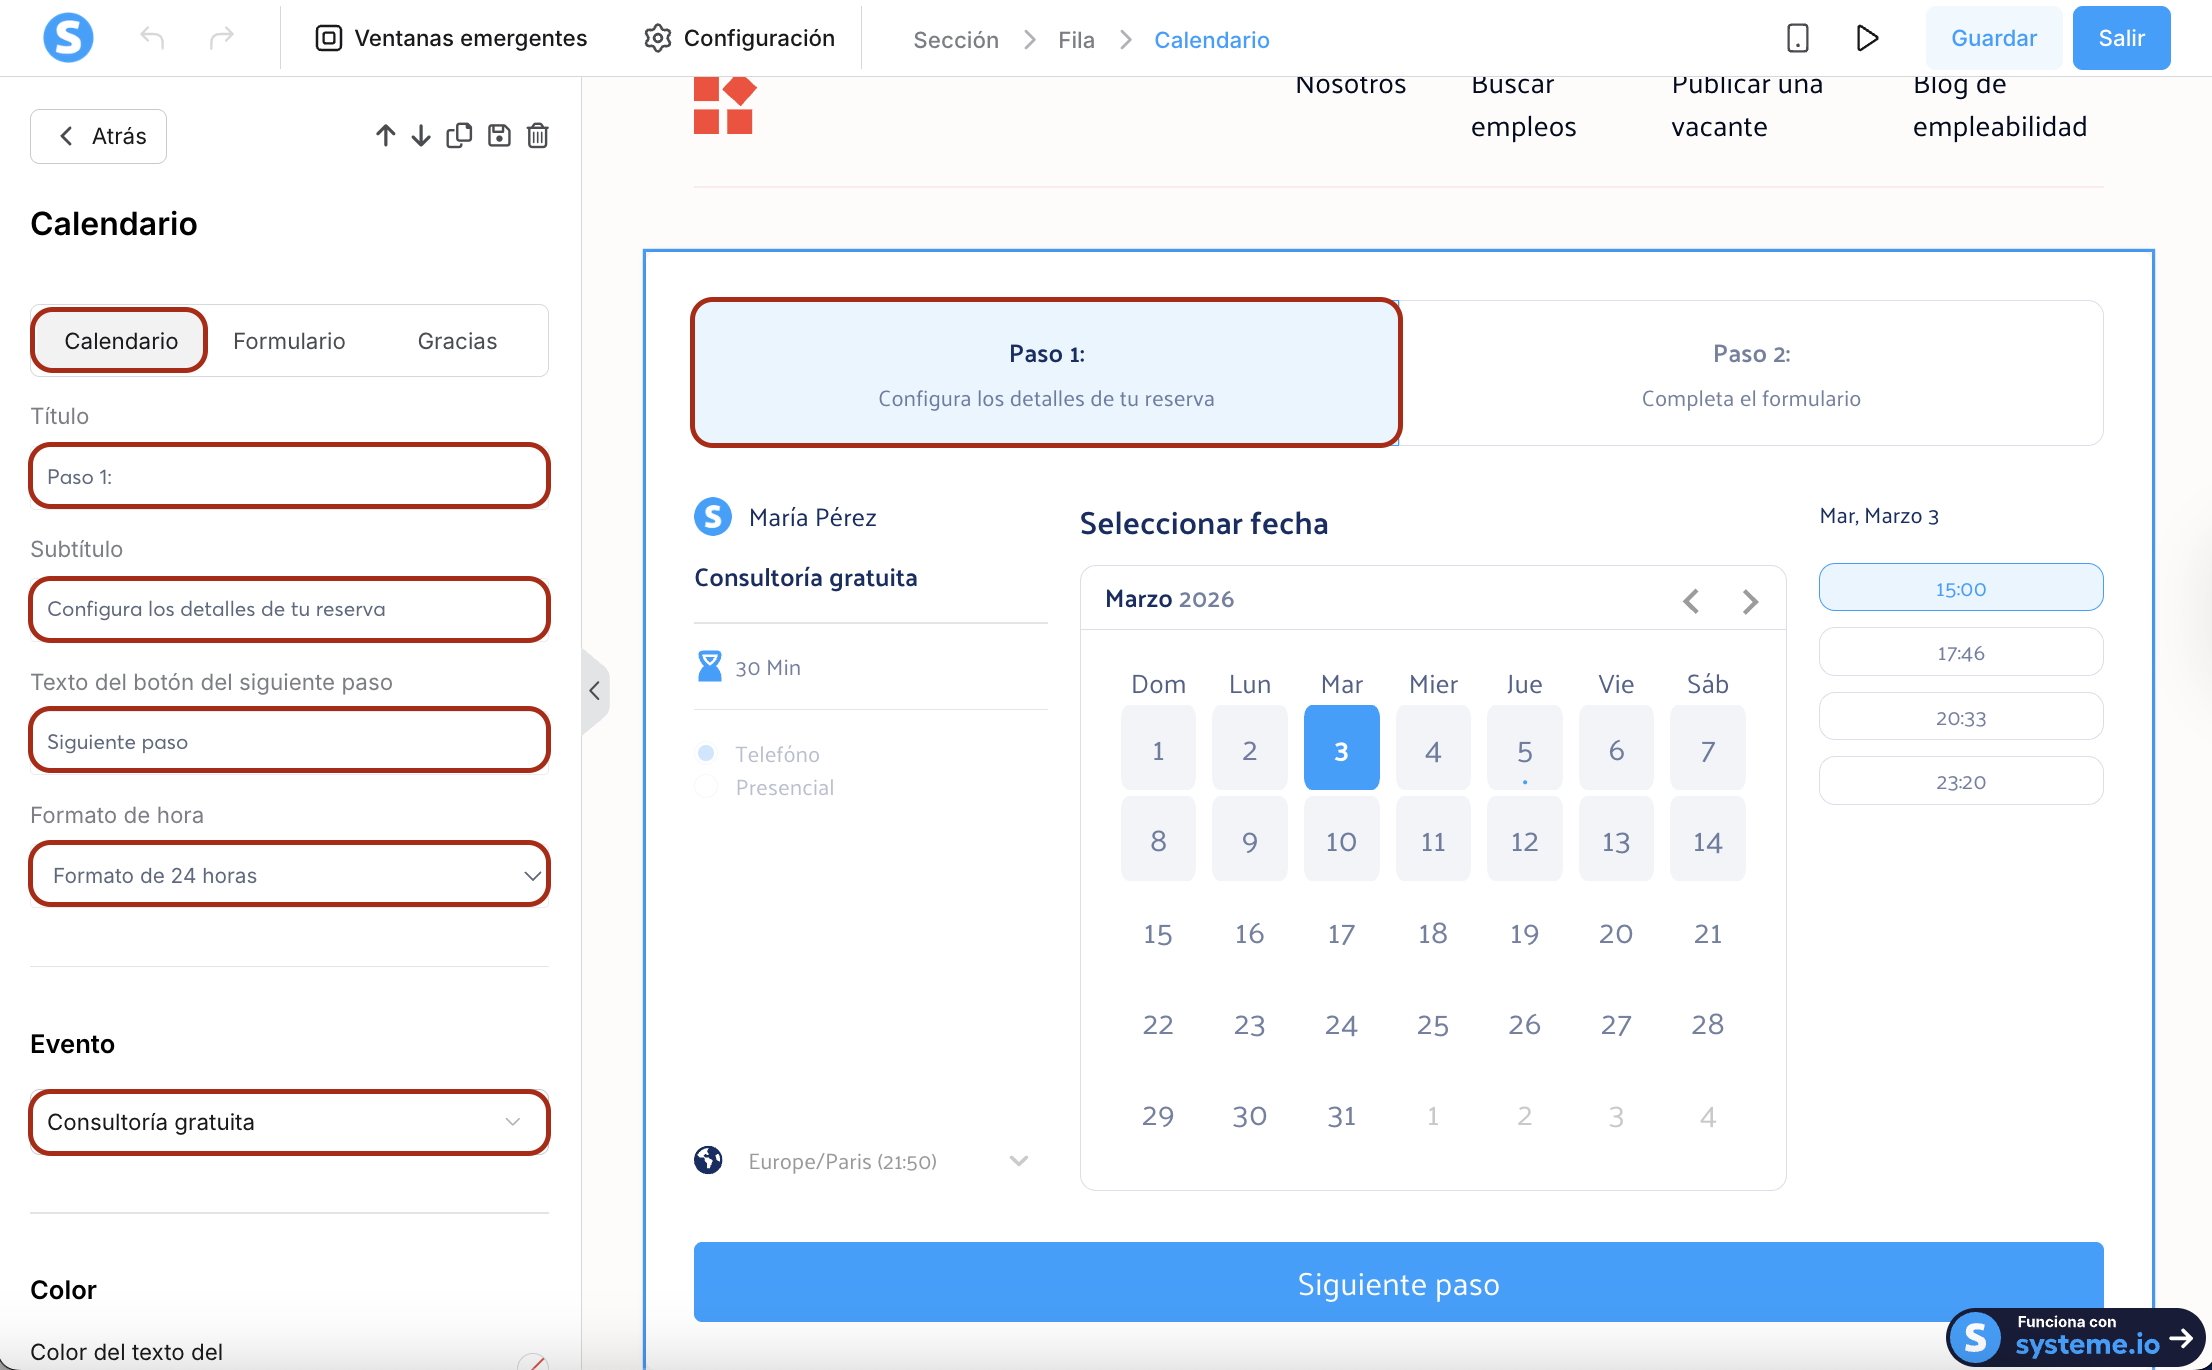Select the Teléfono radio option
The width and height of the screenshot is (2212, 1370).
click(706, 753)
